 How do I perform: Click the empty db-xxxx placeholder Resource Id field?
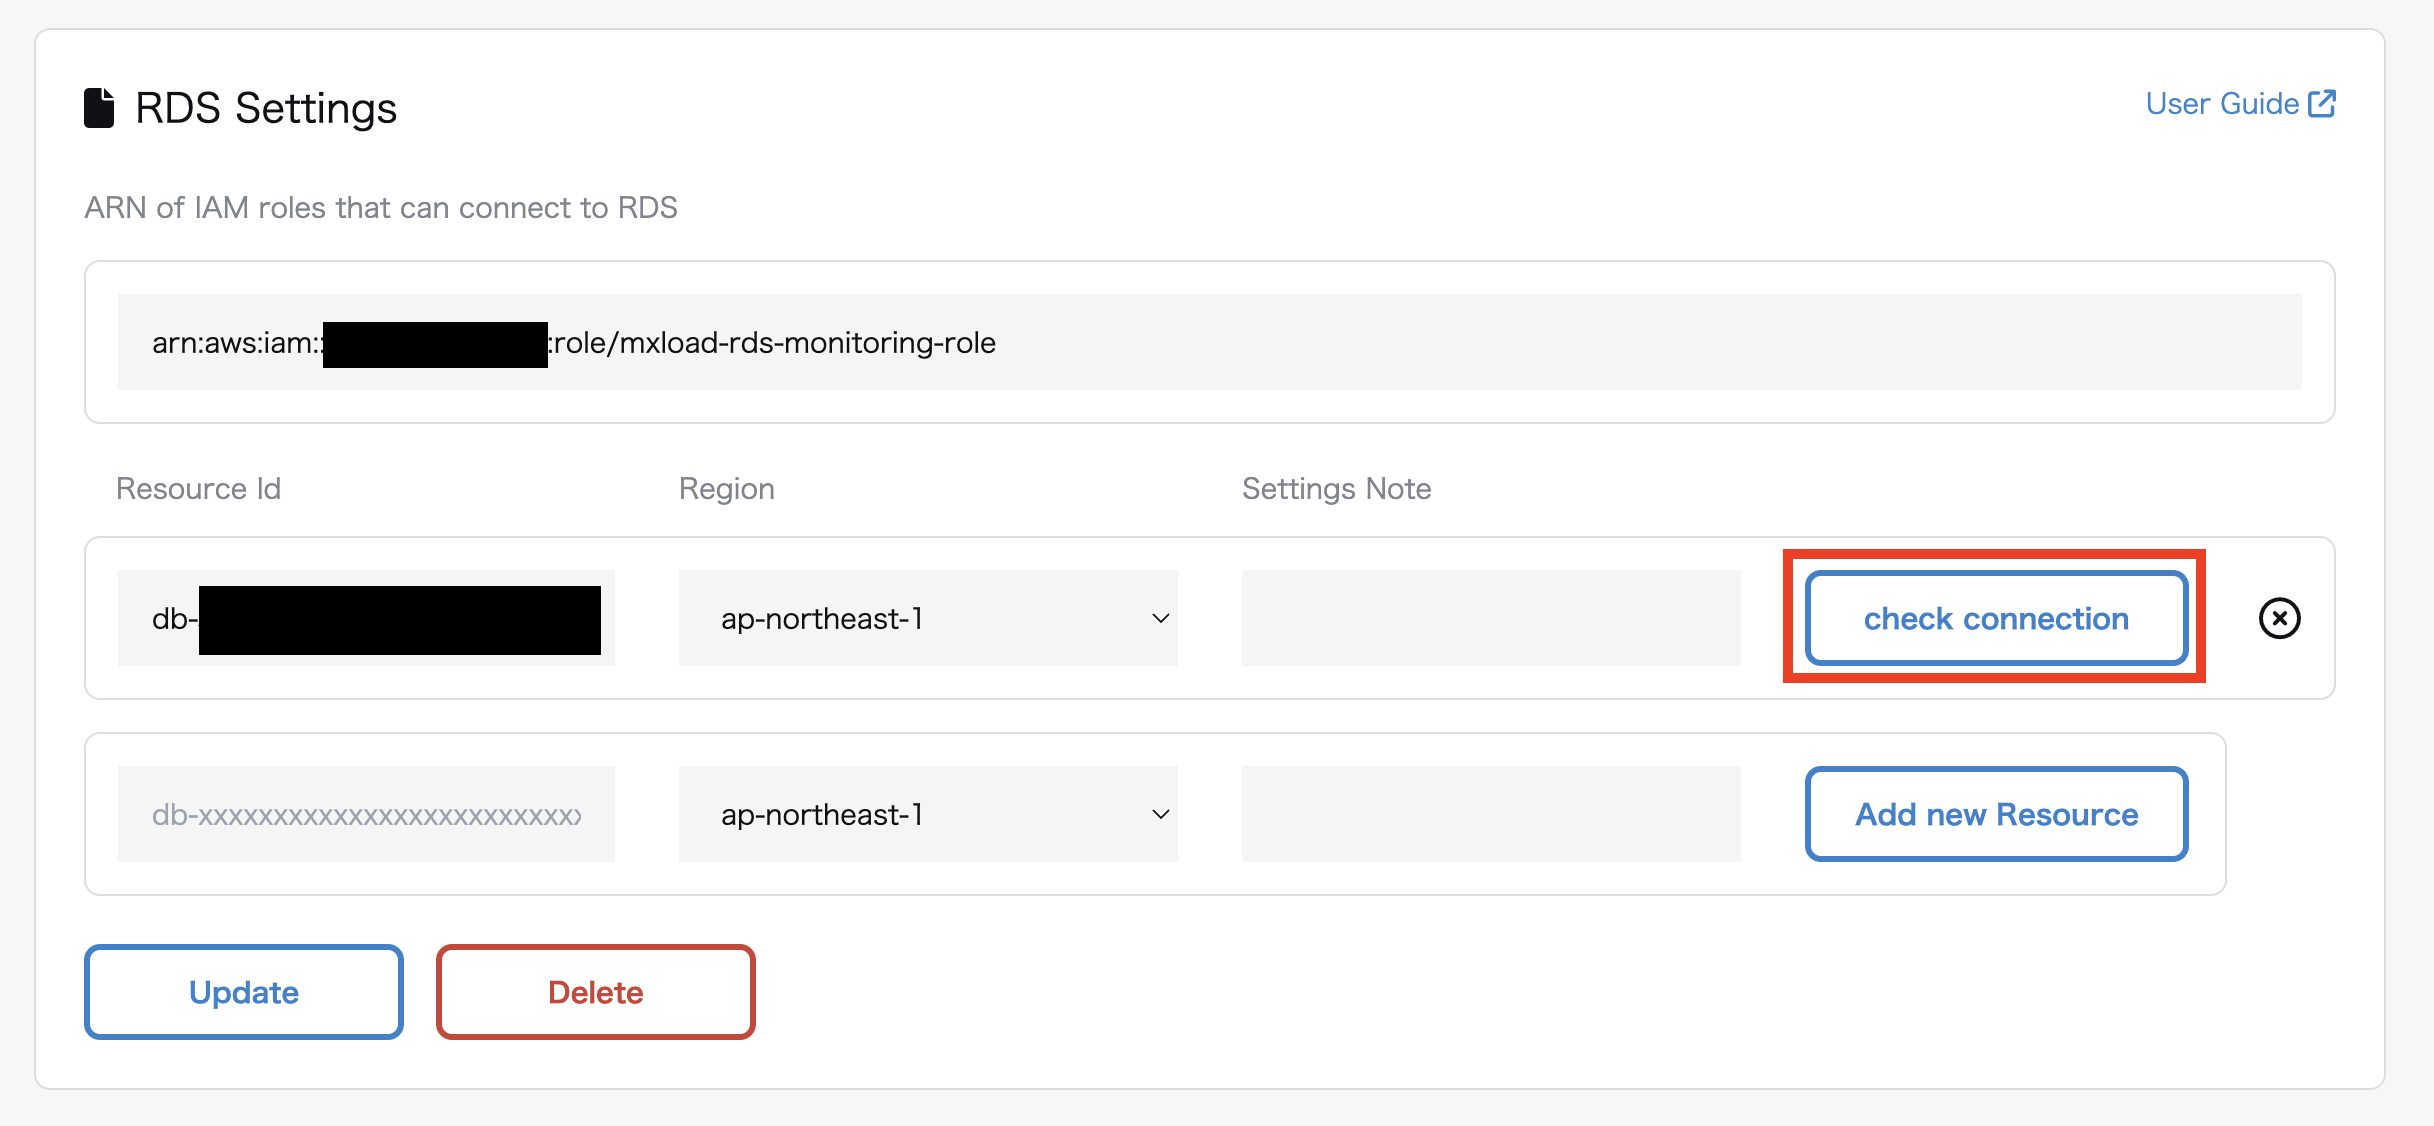(366, 814)
